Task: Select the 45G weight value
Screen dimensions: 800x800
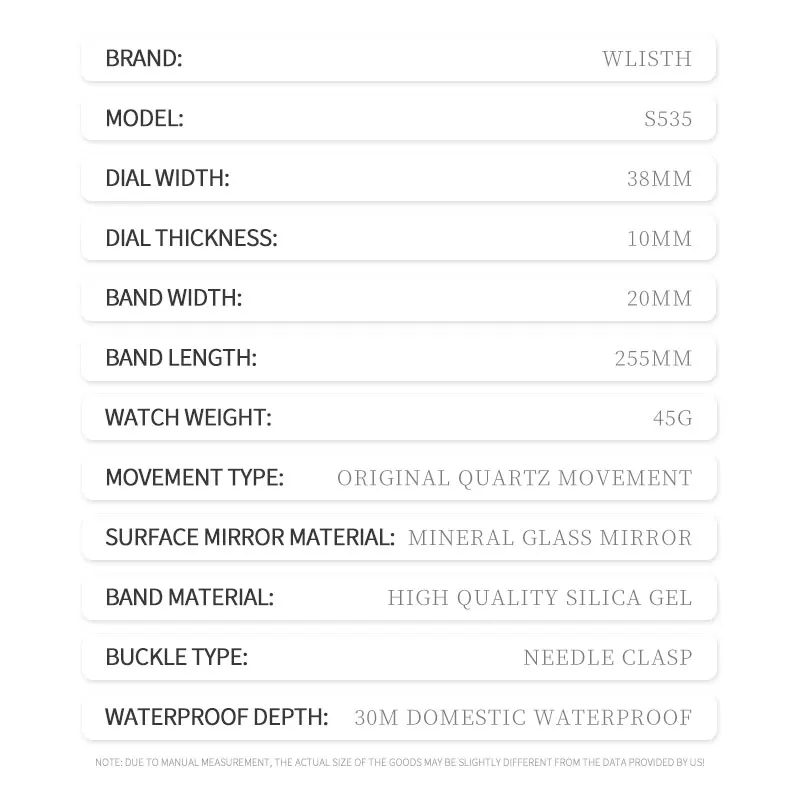Action: point(672,418)
